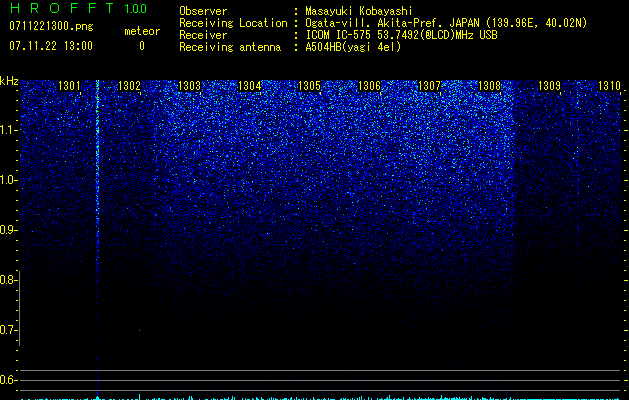Click the 1301 time marker
Viewport: 629px width, 400px height.
pos(69,86)
